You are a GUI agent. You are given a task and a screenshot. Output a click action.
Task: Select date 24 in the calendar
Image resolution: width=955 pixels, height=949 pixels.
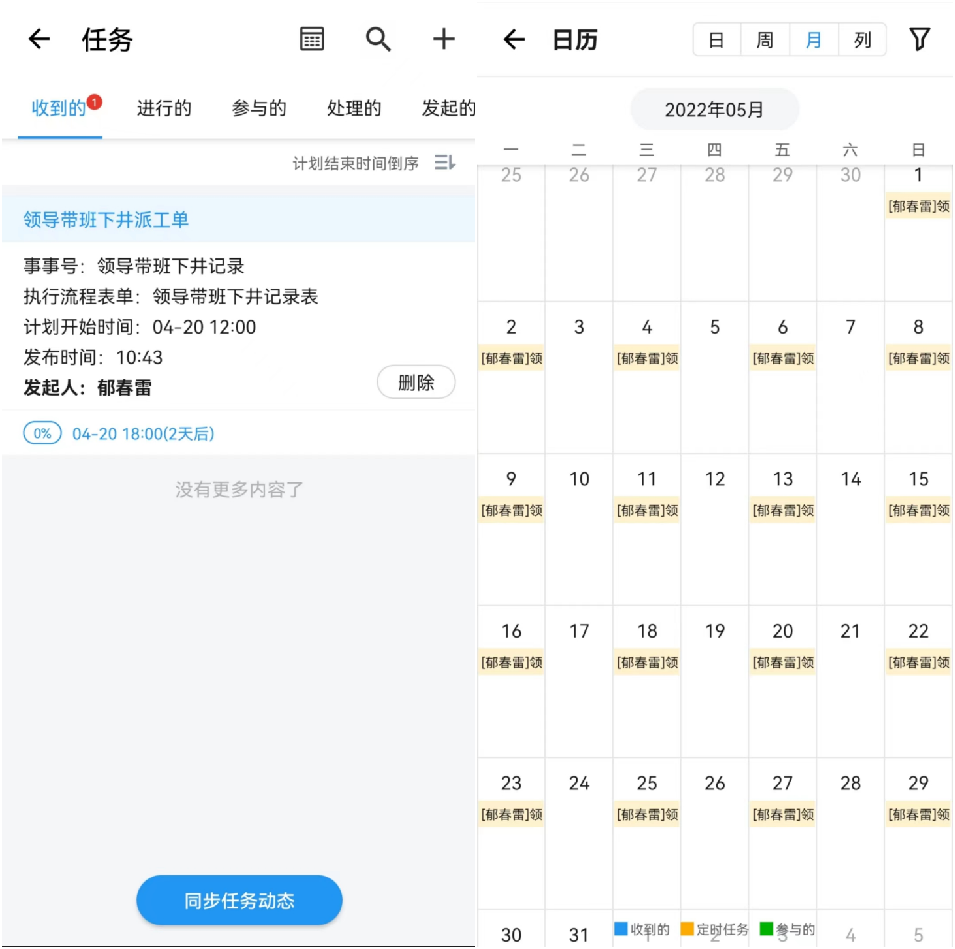(579, 783)
